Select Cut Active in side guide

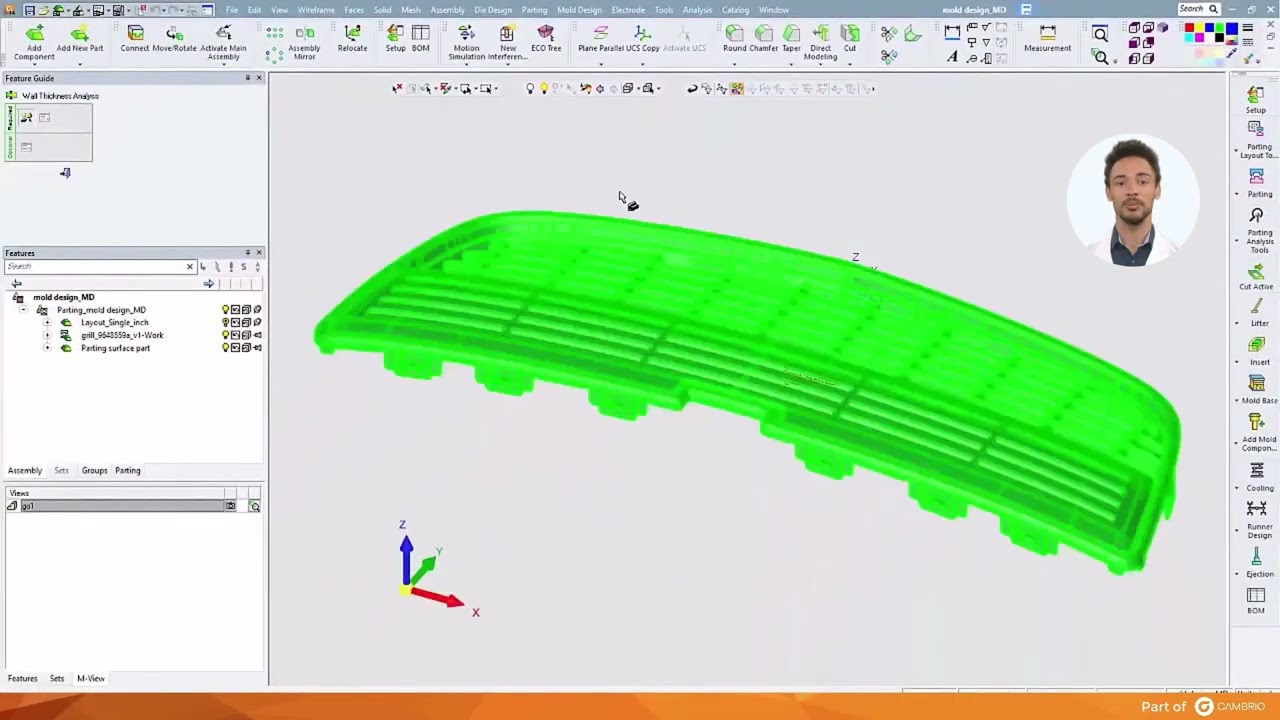coord(1256,276)
